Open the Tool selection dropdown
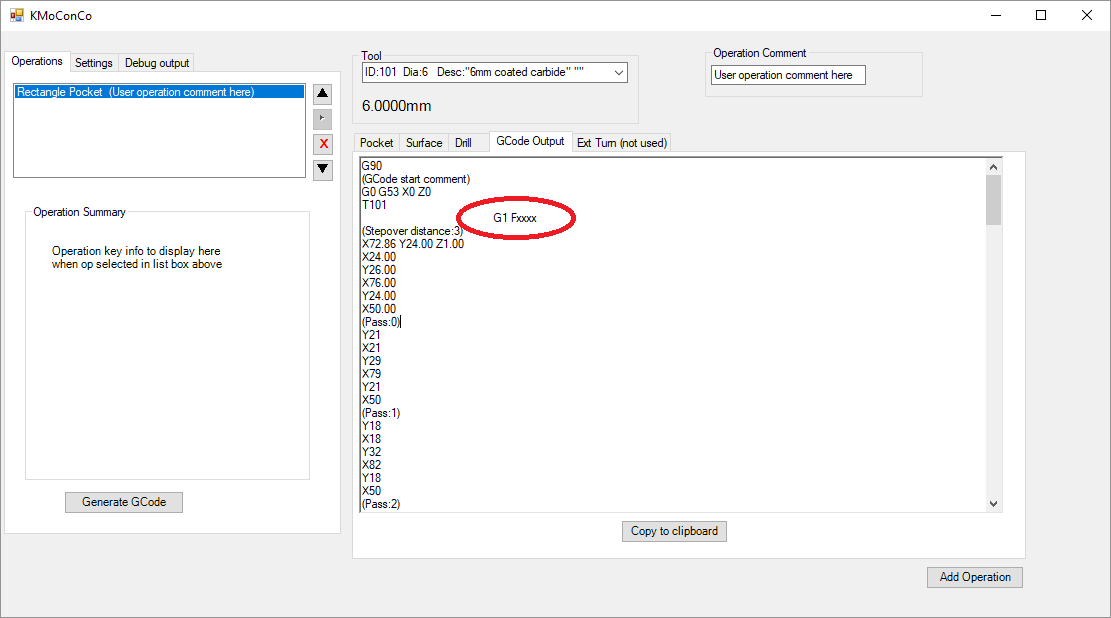Image resolution: width=1111 pixels, height=618 pixels. (x=618, y=73)
